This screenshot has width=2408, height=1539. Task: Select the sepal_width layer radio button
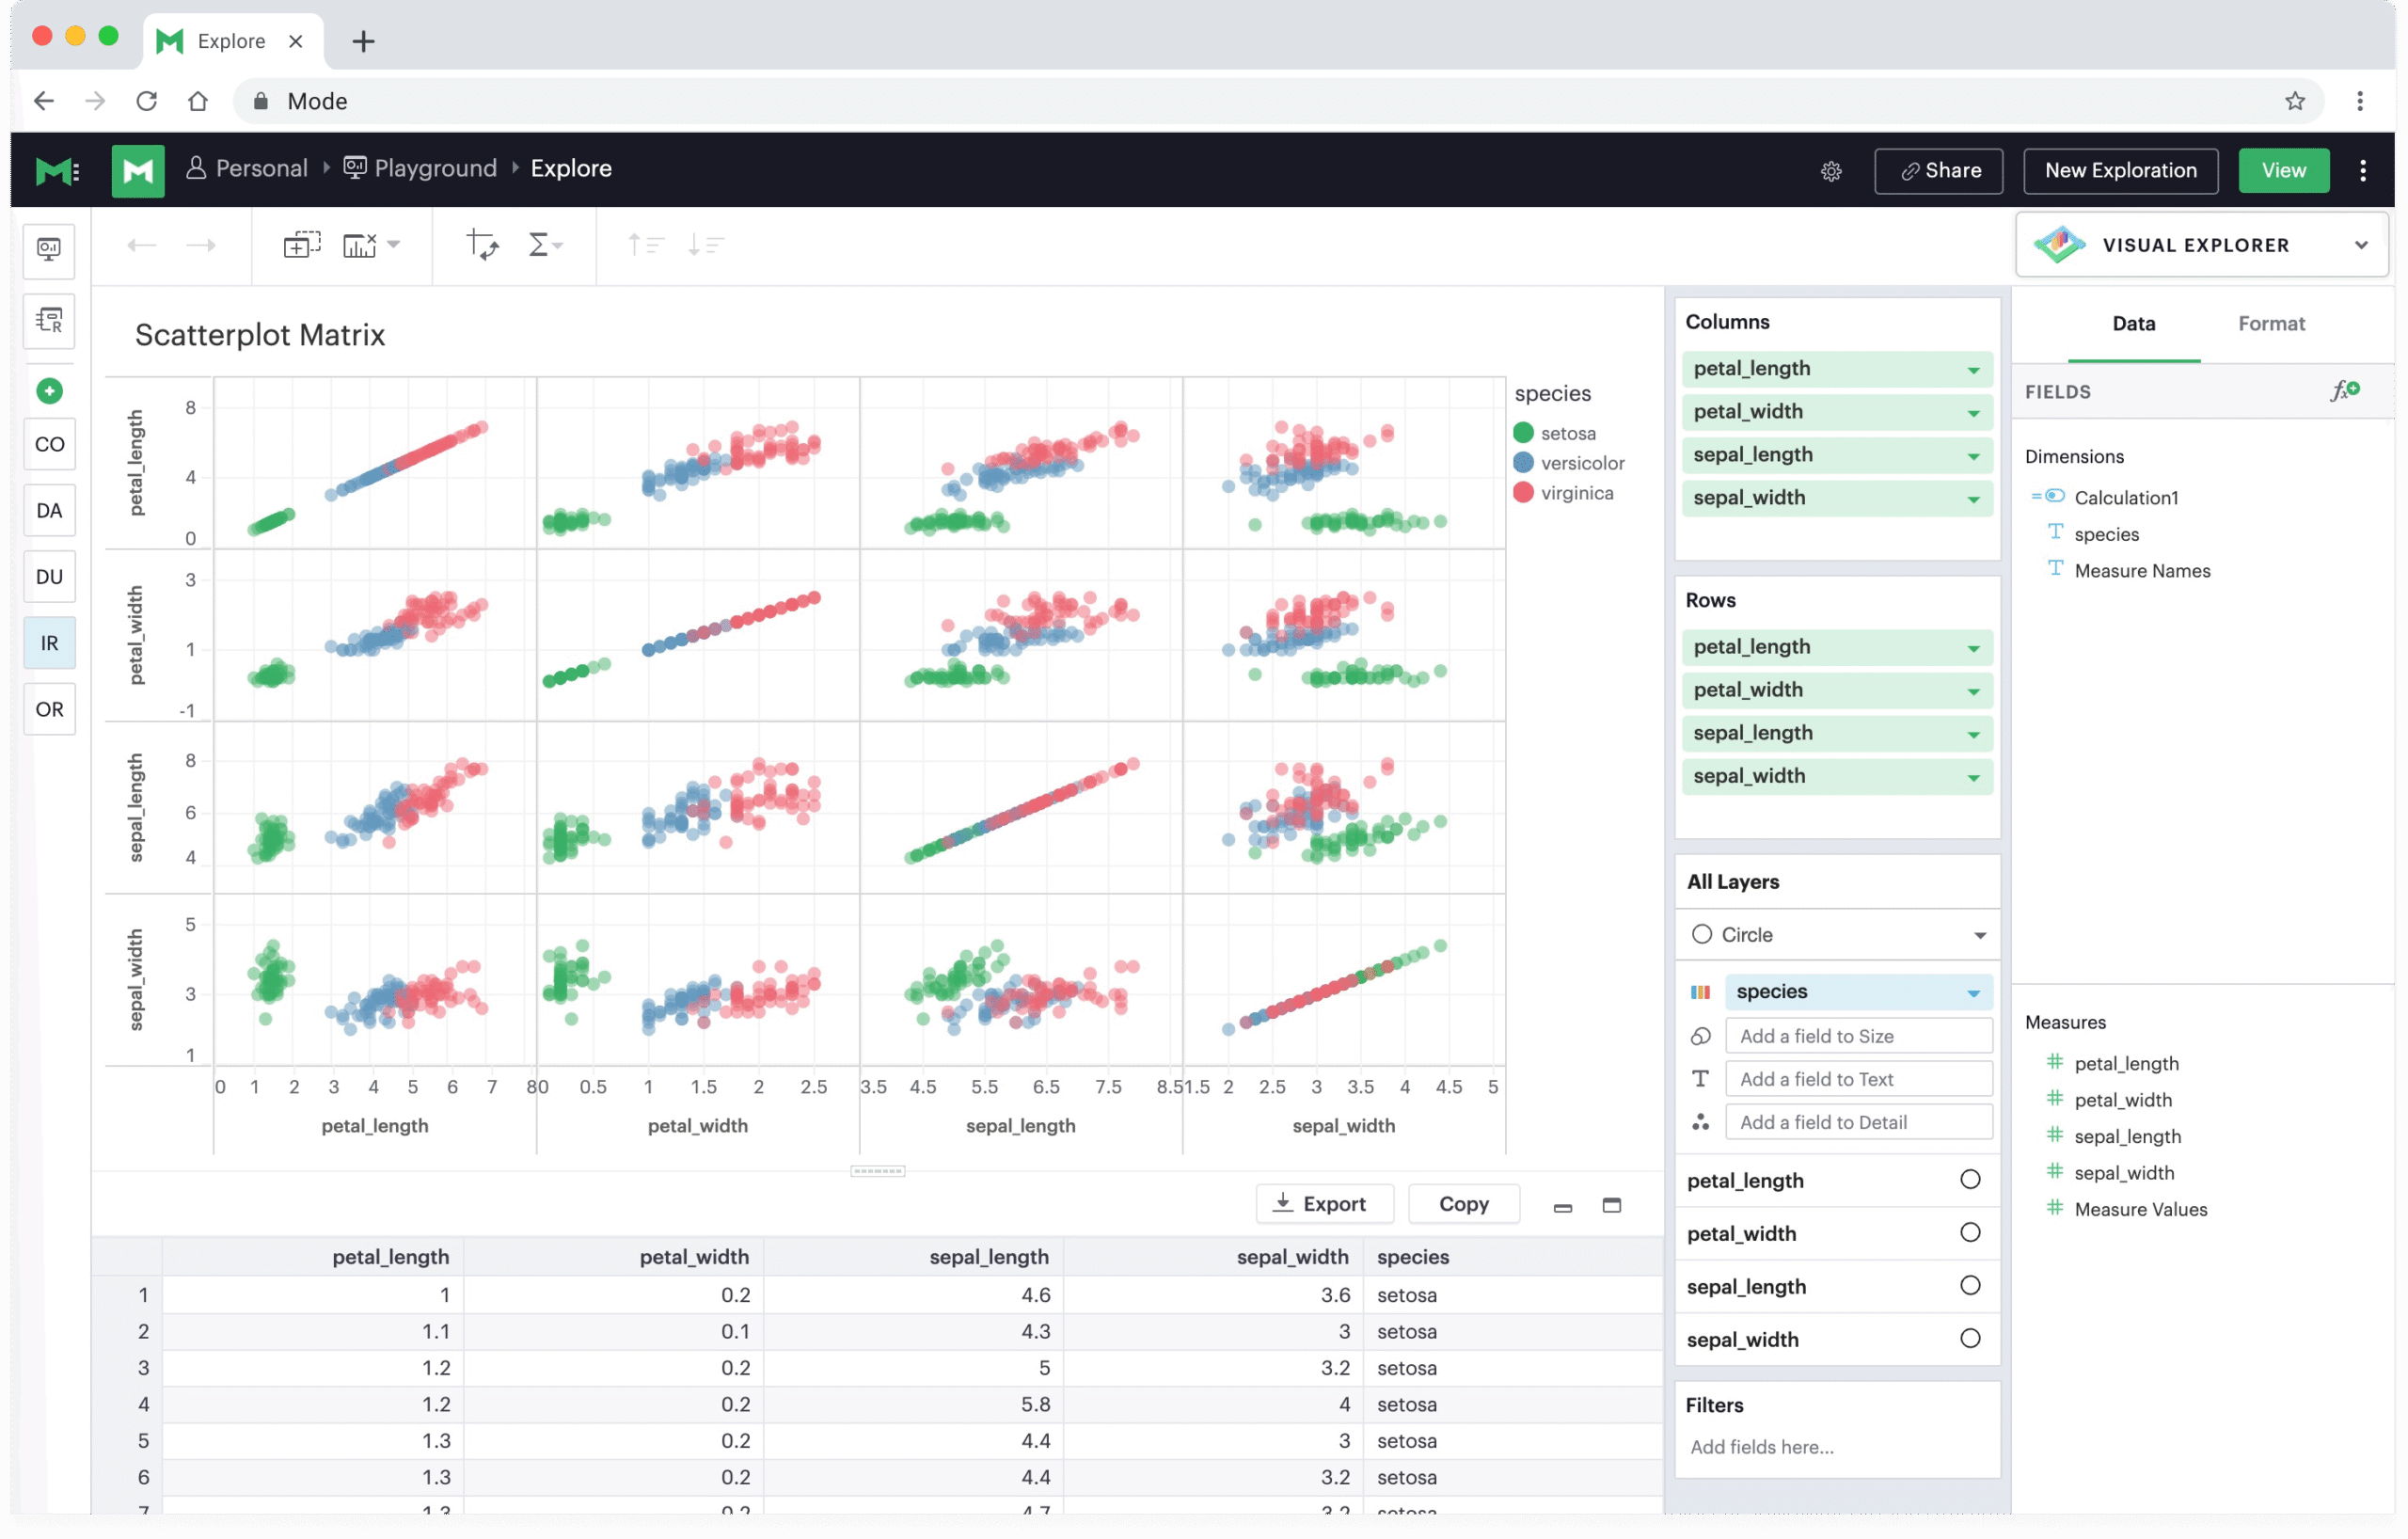pos(1969,1339)
